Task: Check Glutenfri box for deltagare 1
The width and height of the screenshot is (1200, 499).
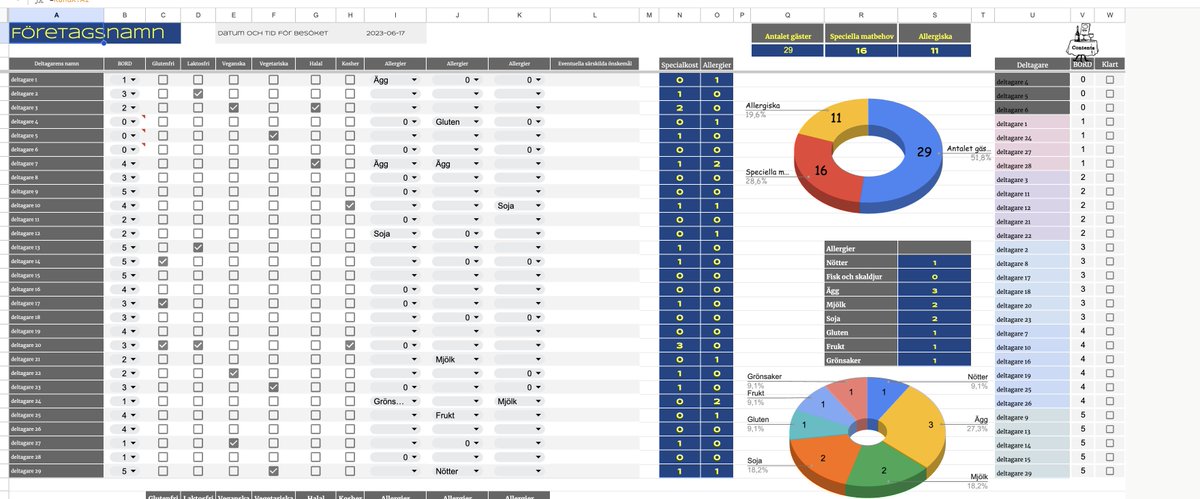Action: (163, 79)
